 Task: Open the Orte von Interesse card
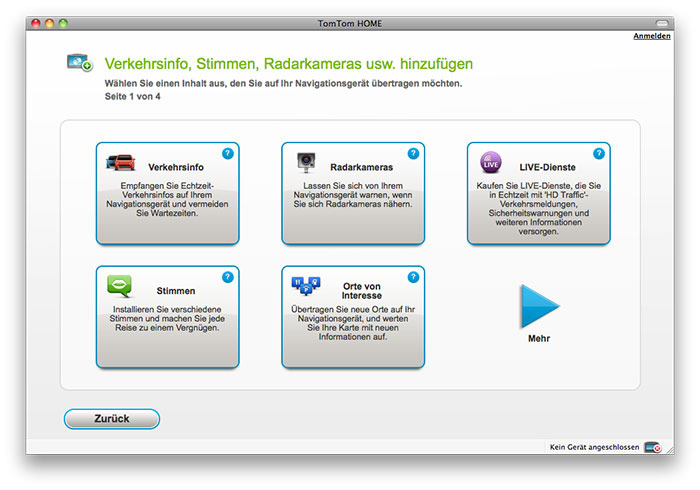tap(353, 317)
